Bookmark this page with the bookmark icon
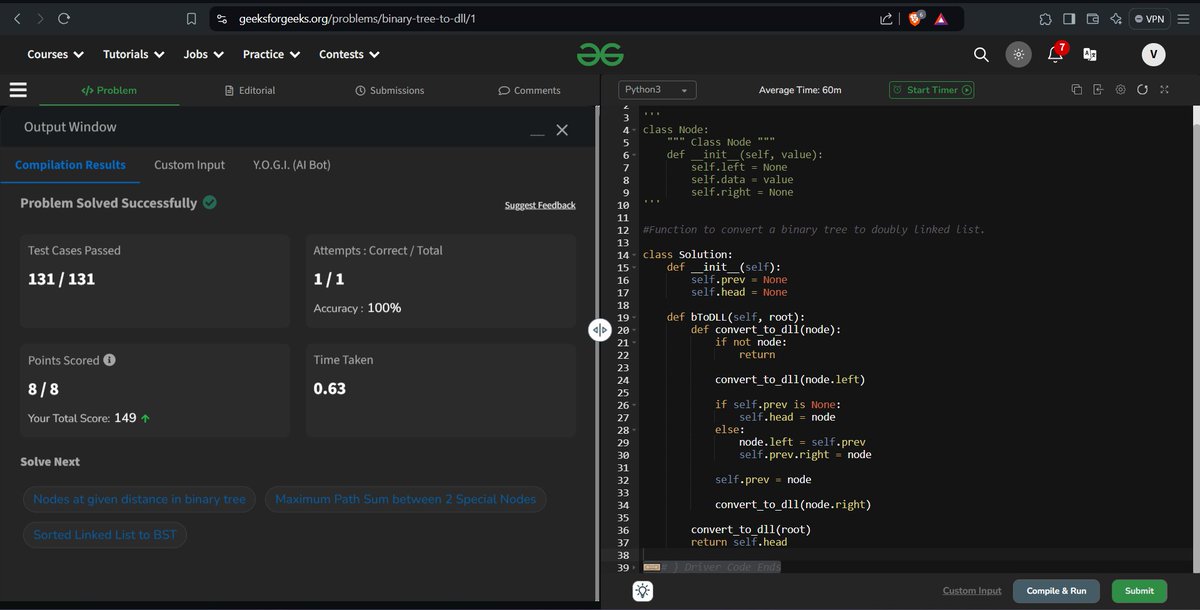The image size is (1200, 610). coord(191,18)
